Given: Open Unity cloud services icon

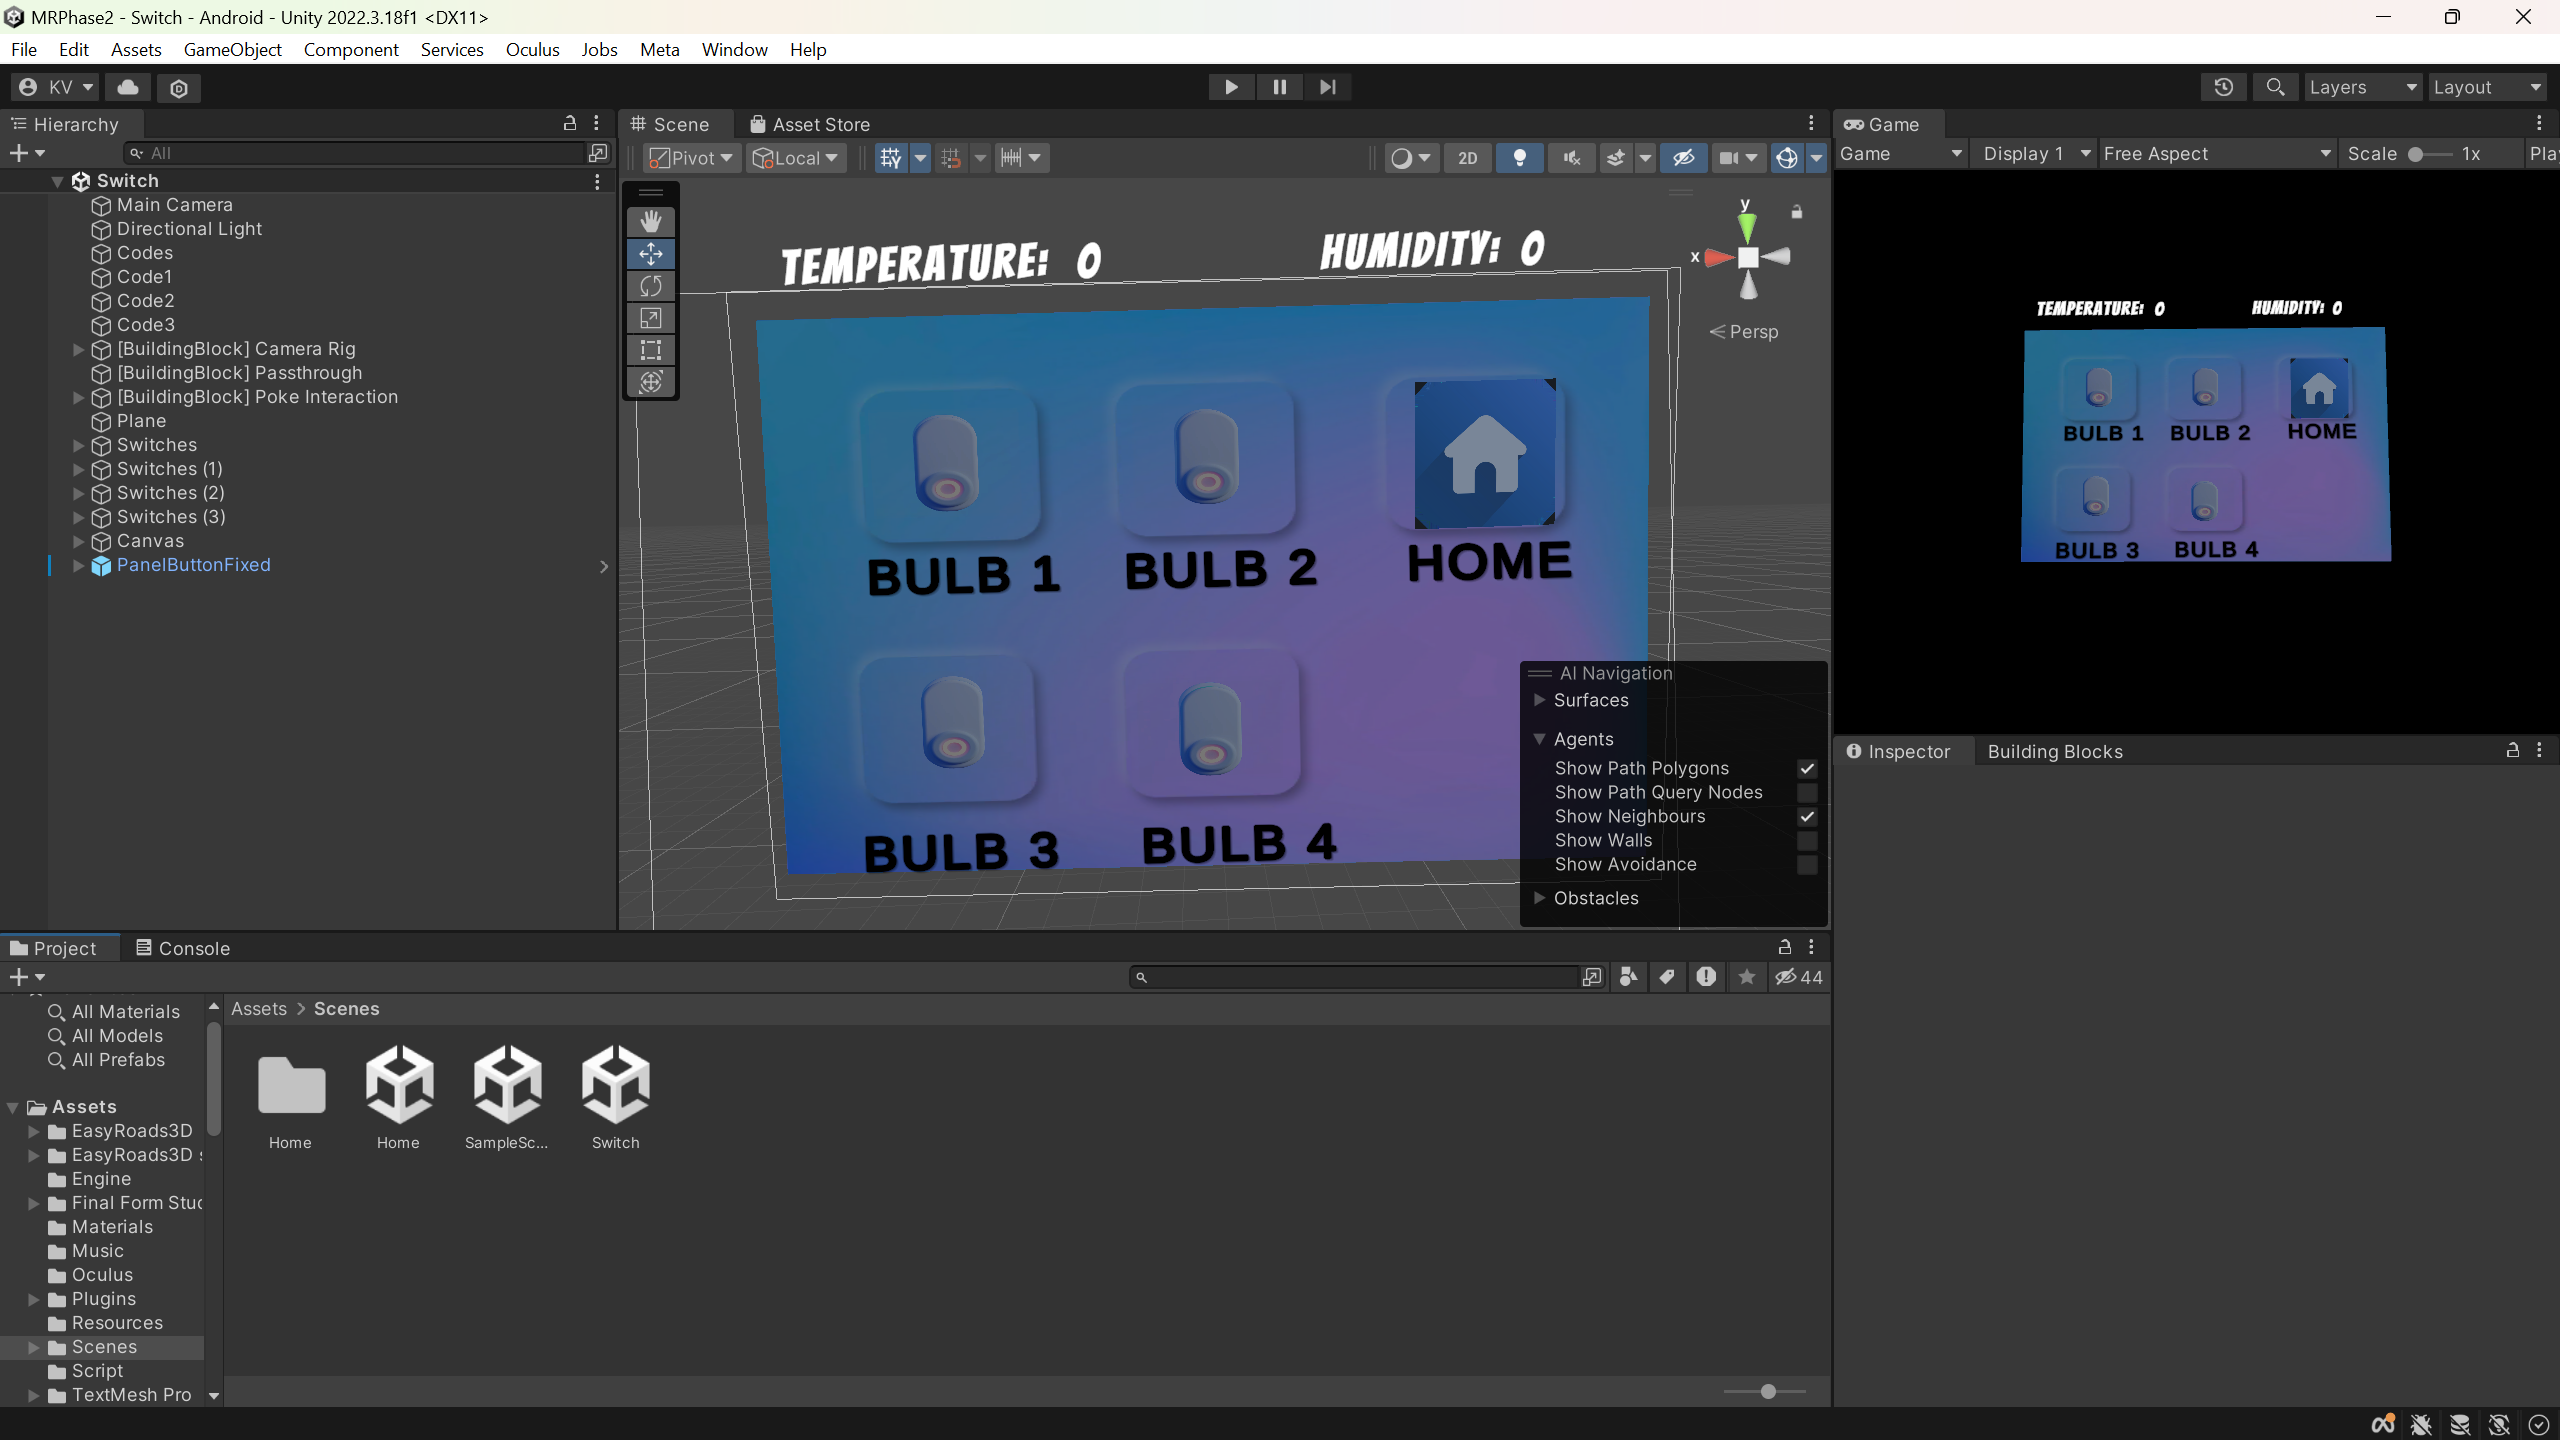Looking at the screenshot, I should [x=128, y=87].
